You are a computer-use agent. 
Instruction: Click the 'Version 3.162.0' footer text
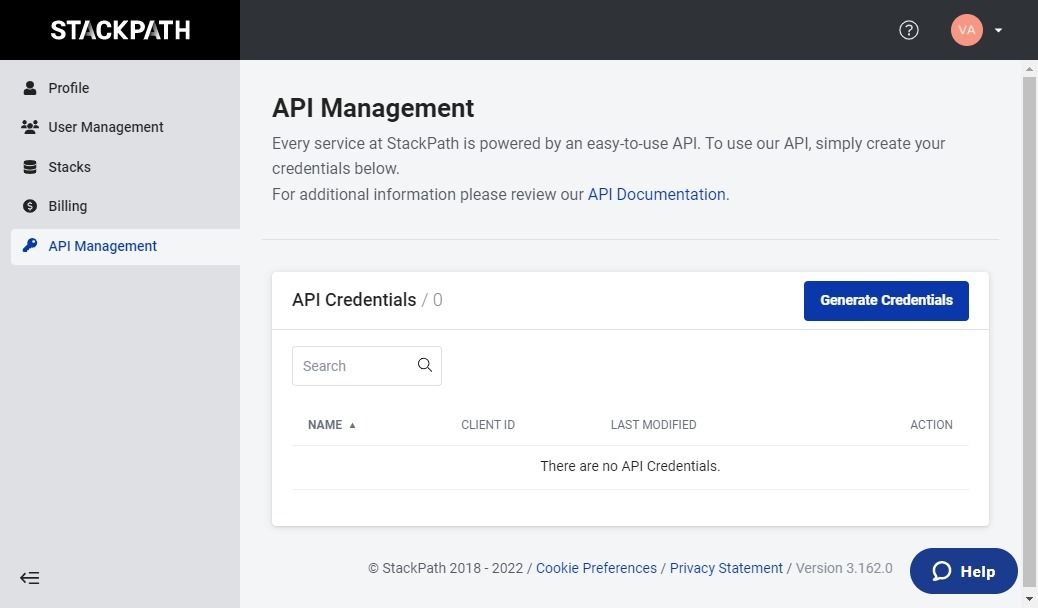click(x=844, y=568)
